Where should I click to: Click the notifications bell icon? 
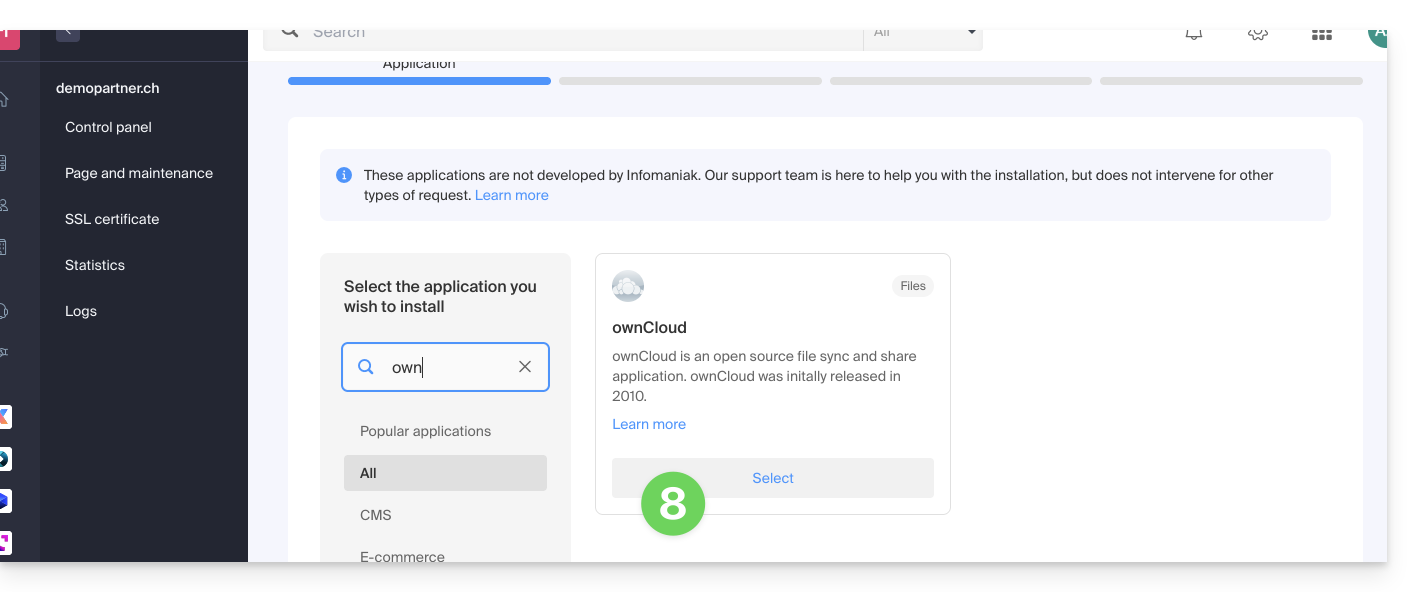(1193, 34)
